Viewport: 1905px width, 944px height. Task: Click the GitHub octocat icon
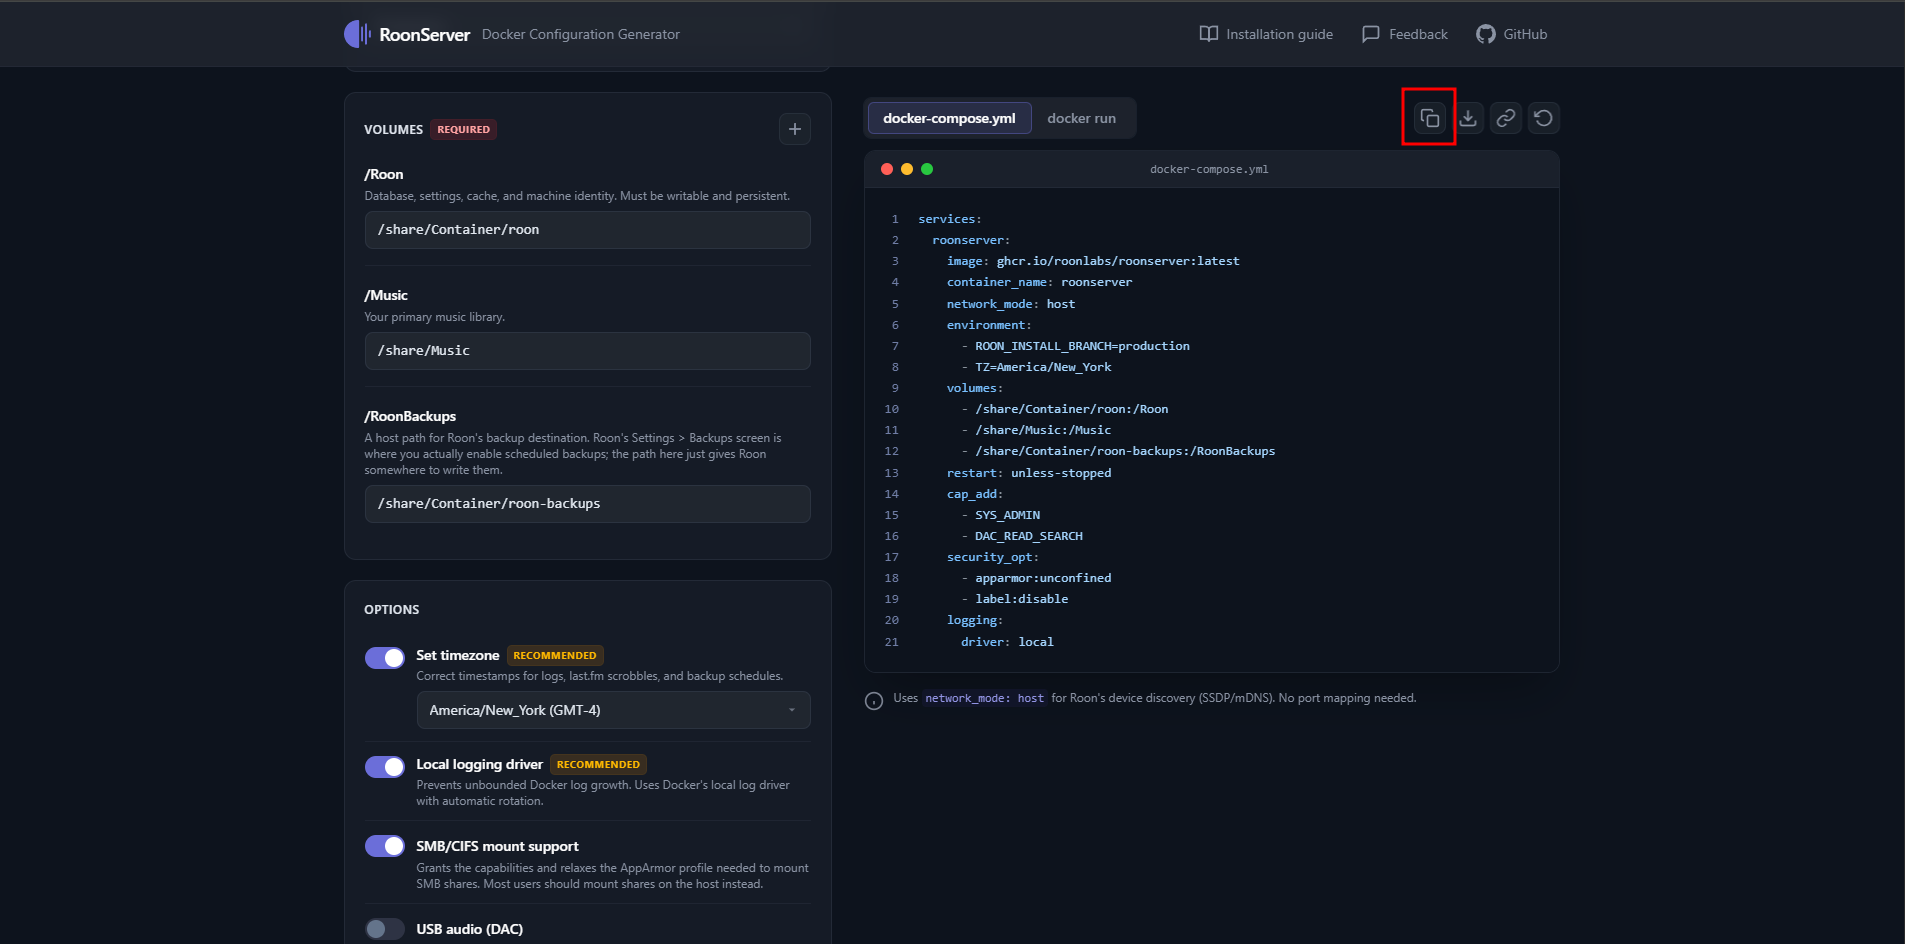click(x=1485, y=34)
